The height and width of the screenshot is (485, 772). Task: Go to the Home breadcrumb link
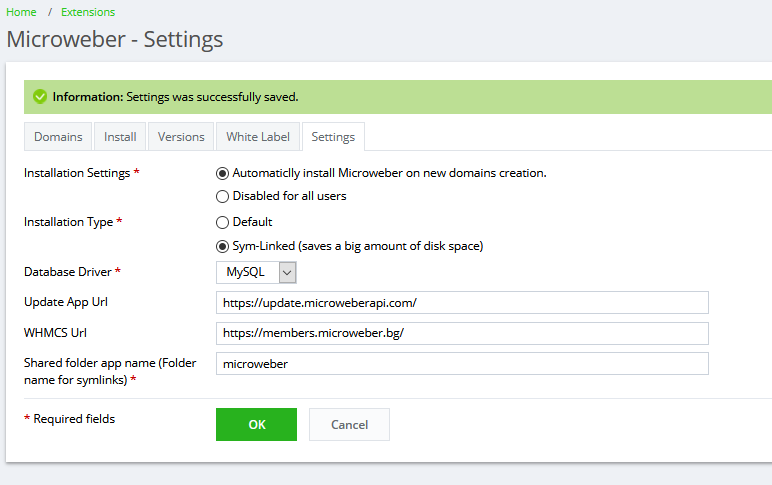click(x=21, y=12)
